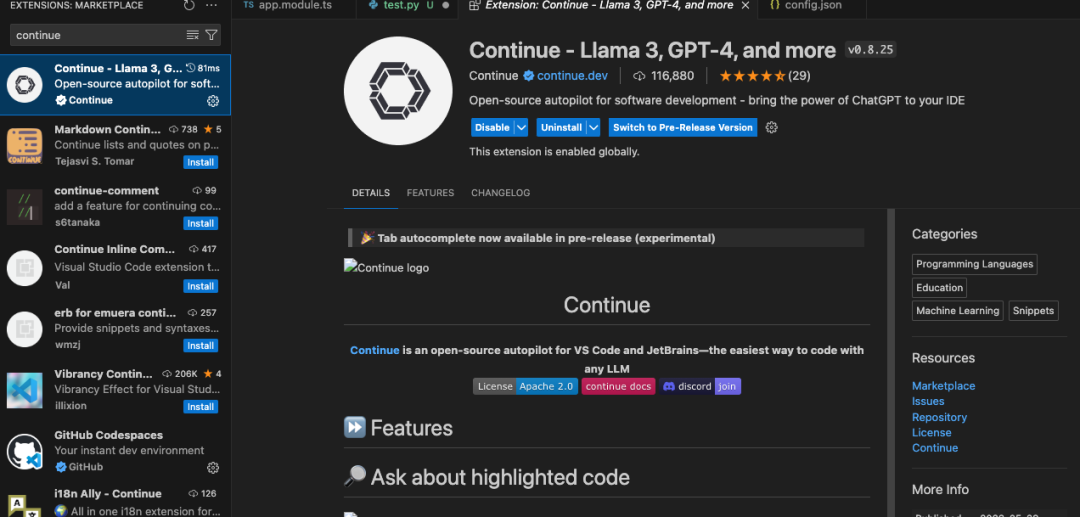The image size is (1080, 517).
Task: Click the unsaved dot on test.py tab
Action: click(x=446, y=6)
